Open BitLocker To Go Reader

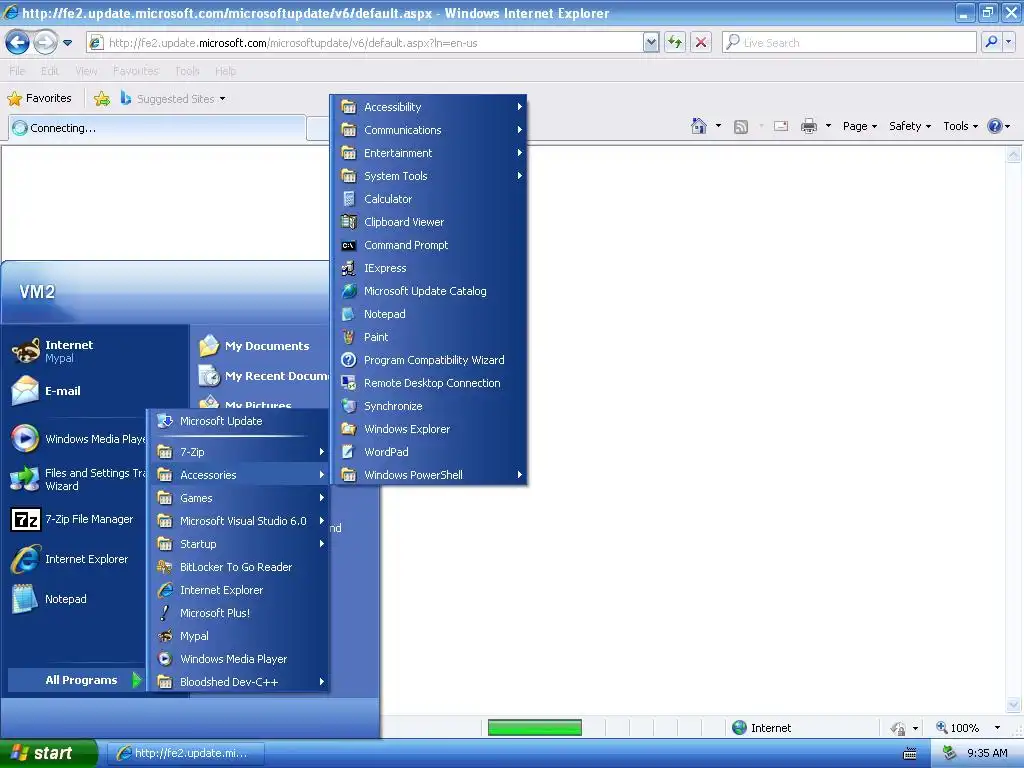tap(238, 567)
